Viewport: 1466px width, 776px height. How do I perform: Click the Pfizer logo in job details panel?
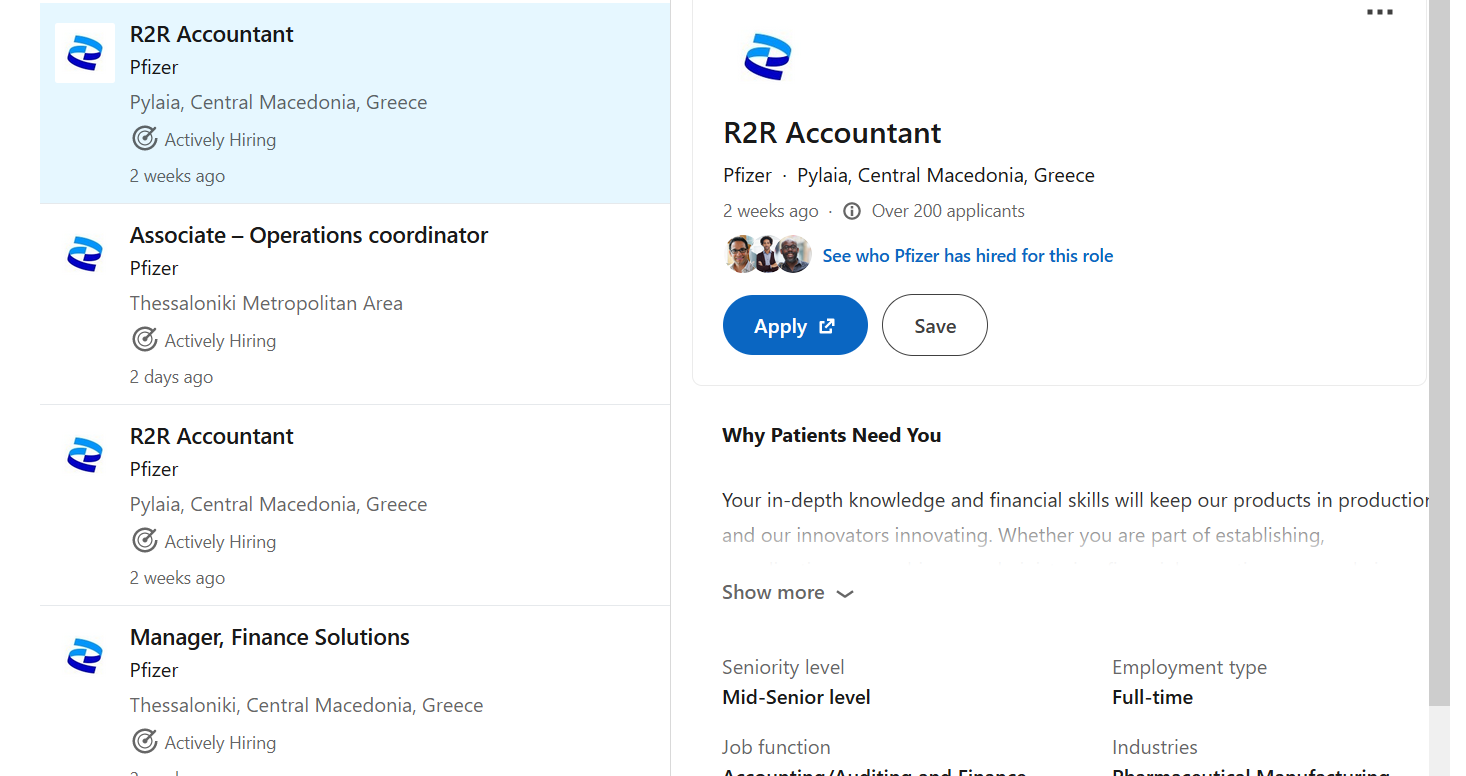(768, 56)
